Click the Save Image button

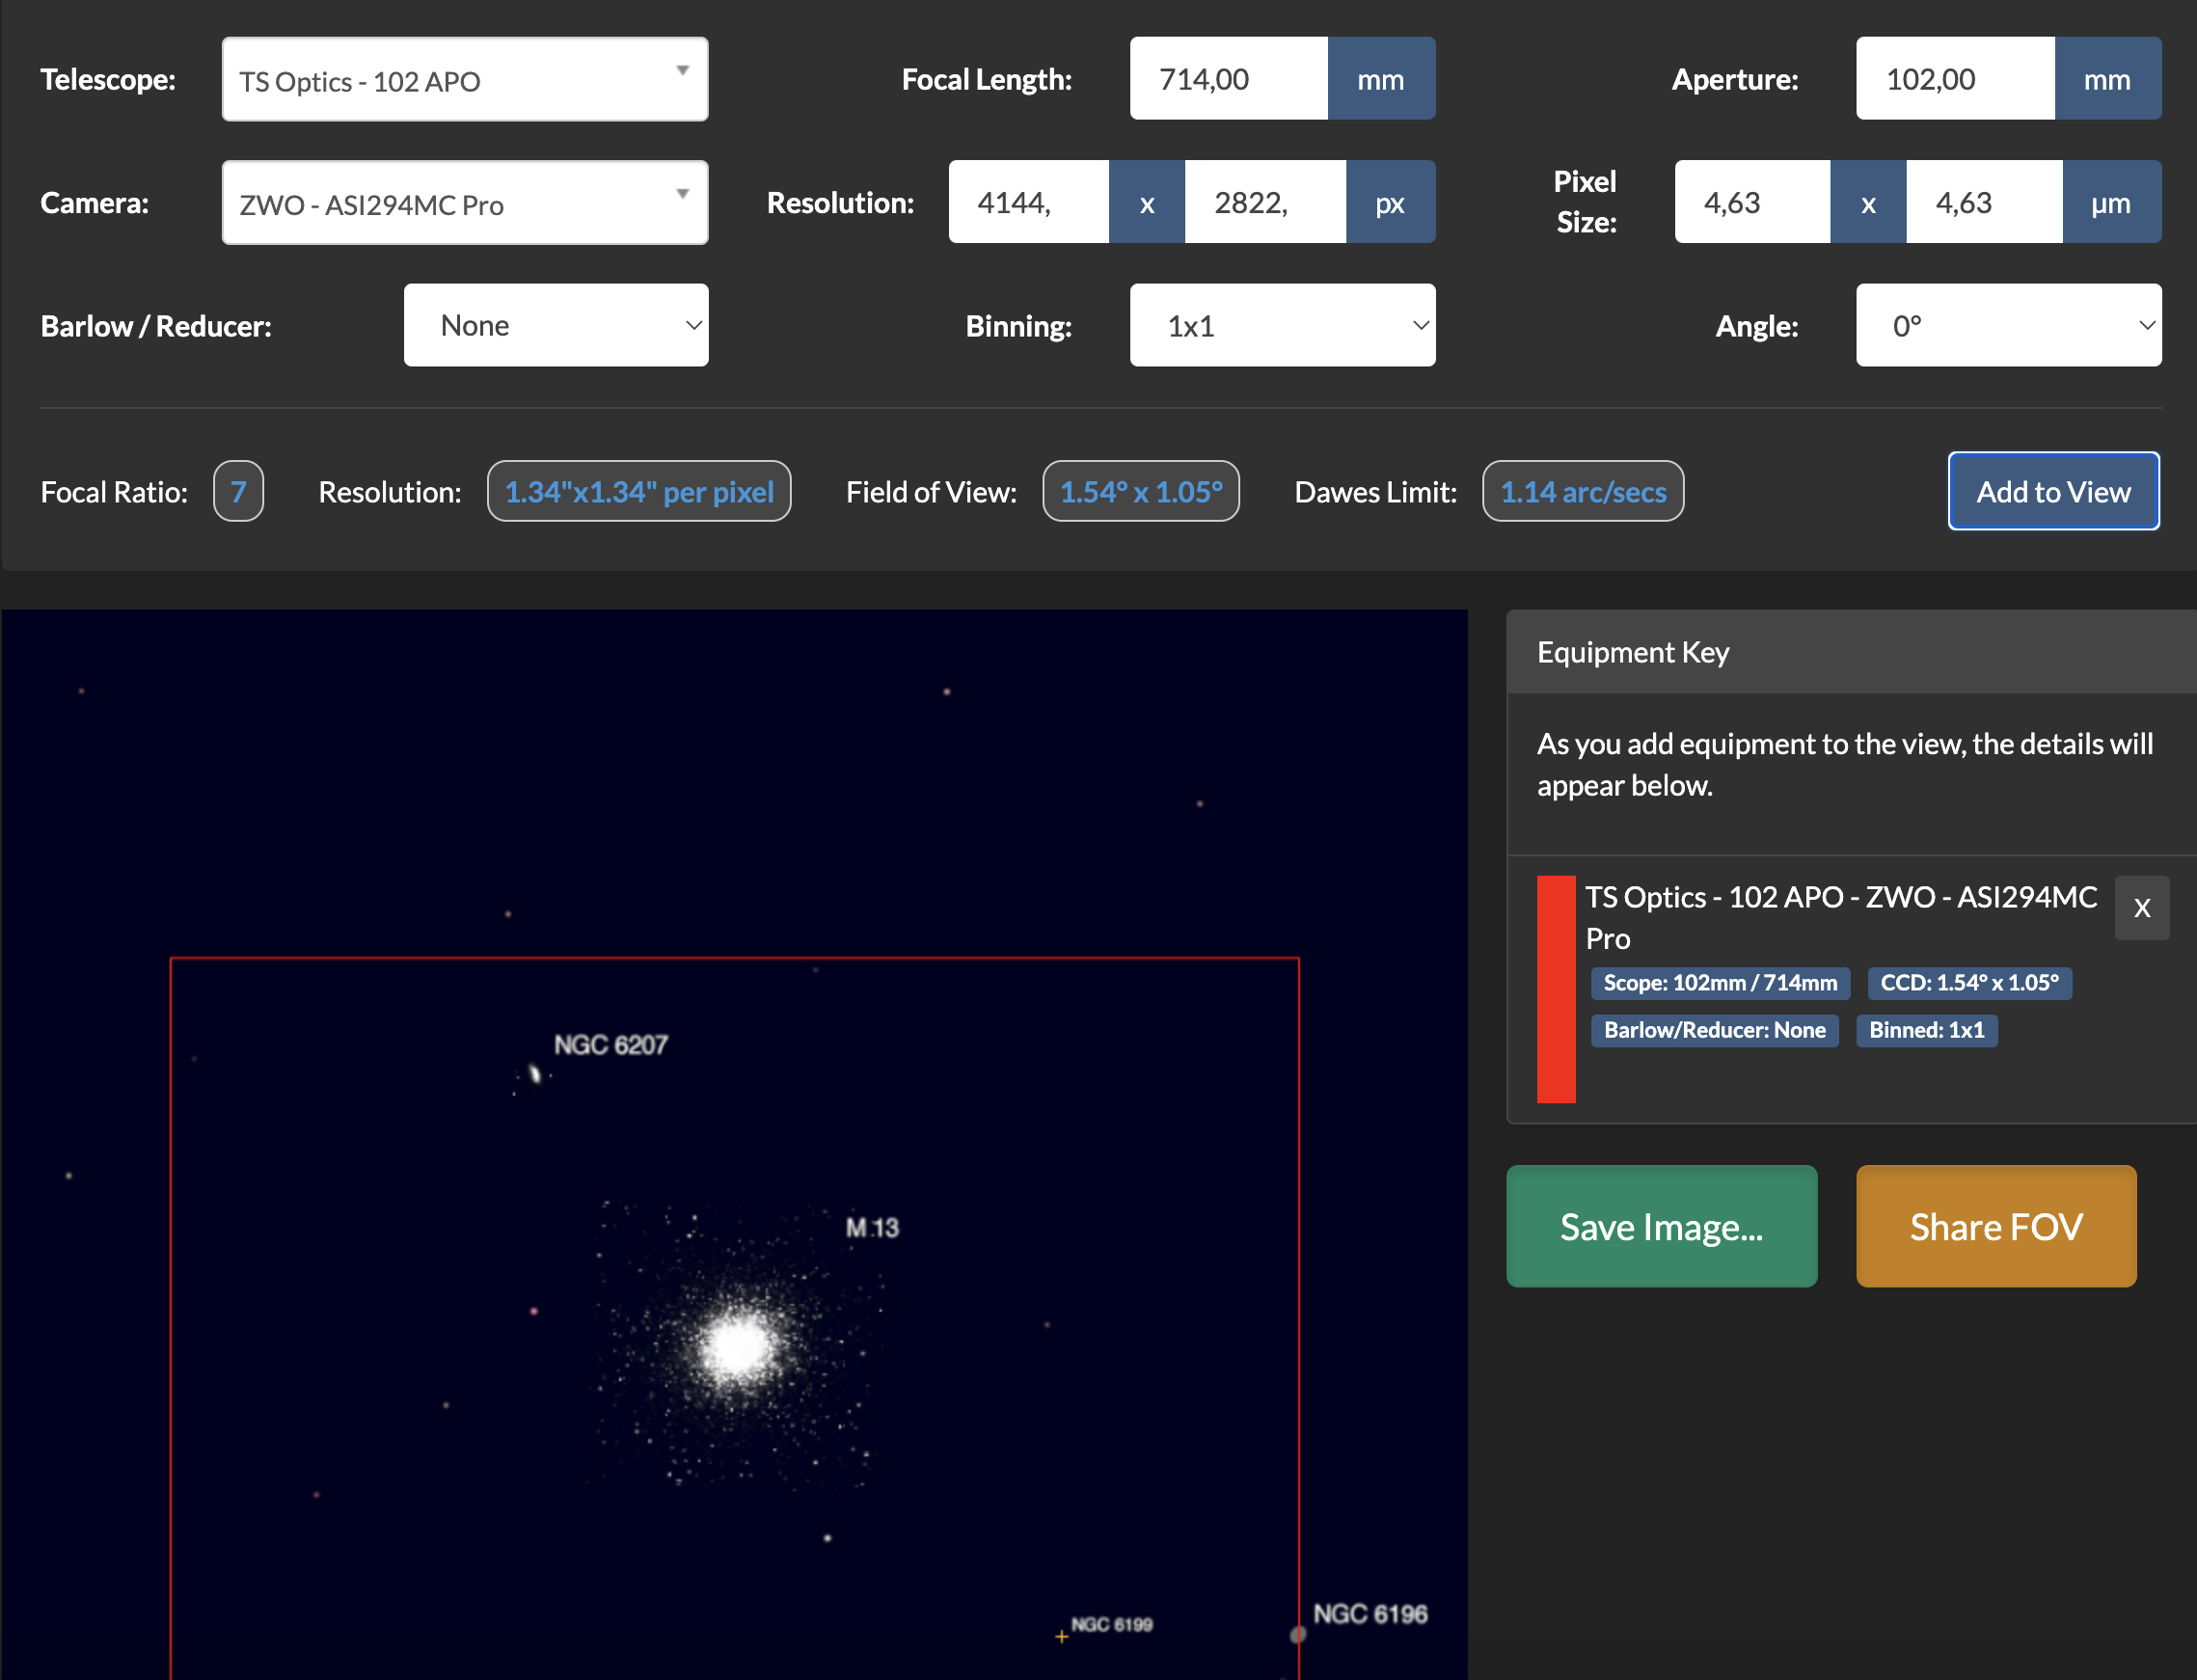[x=1661, y=1226]
